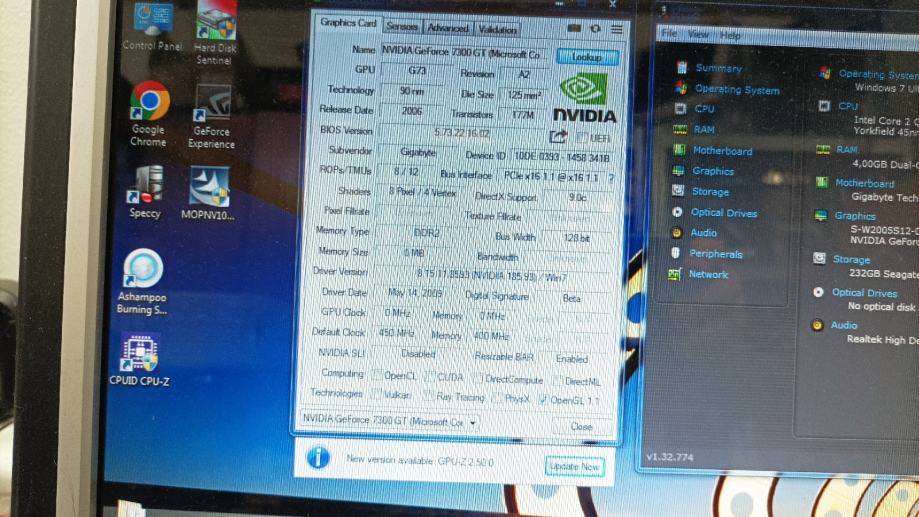Click BIOS Version field

[463, 133]
